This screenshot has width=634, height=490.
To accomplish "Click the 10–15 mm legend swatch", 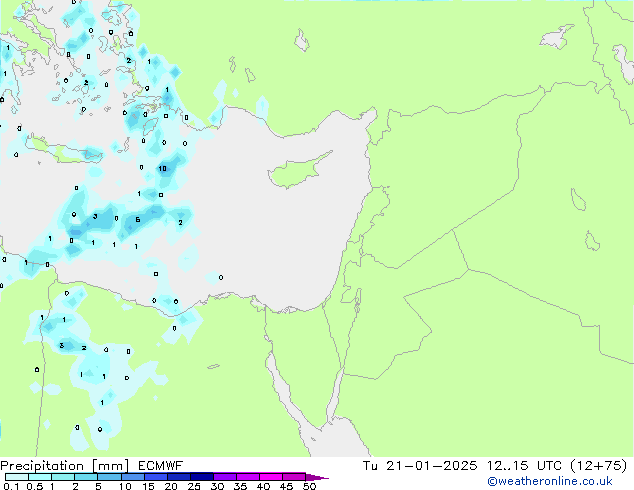I will [133, 477].
